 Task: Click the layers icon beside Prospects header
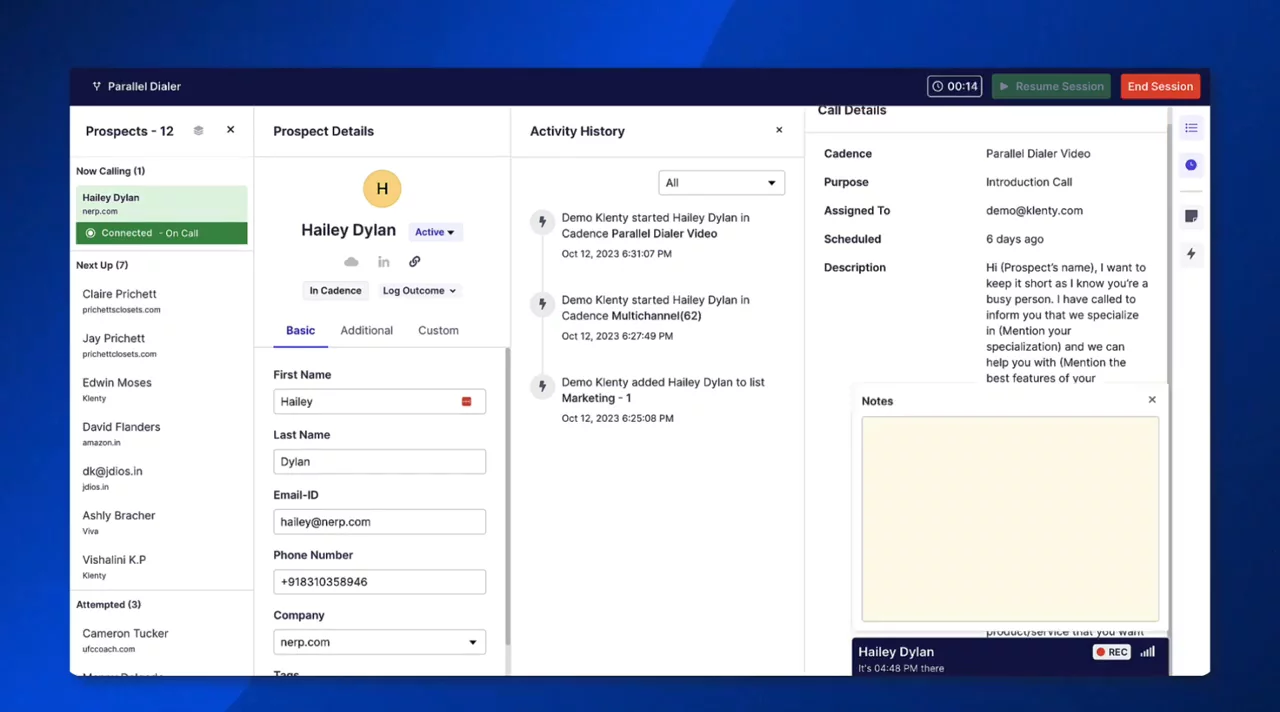click(x=198, y=131)
